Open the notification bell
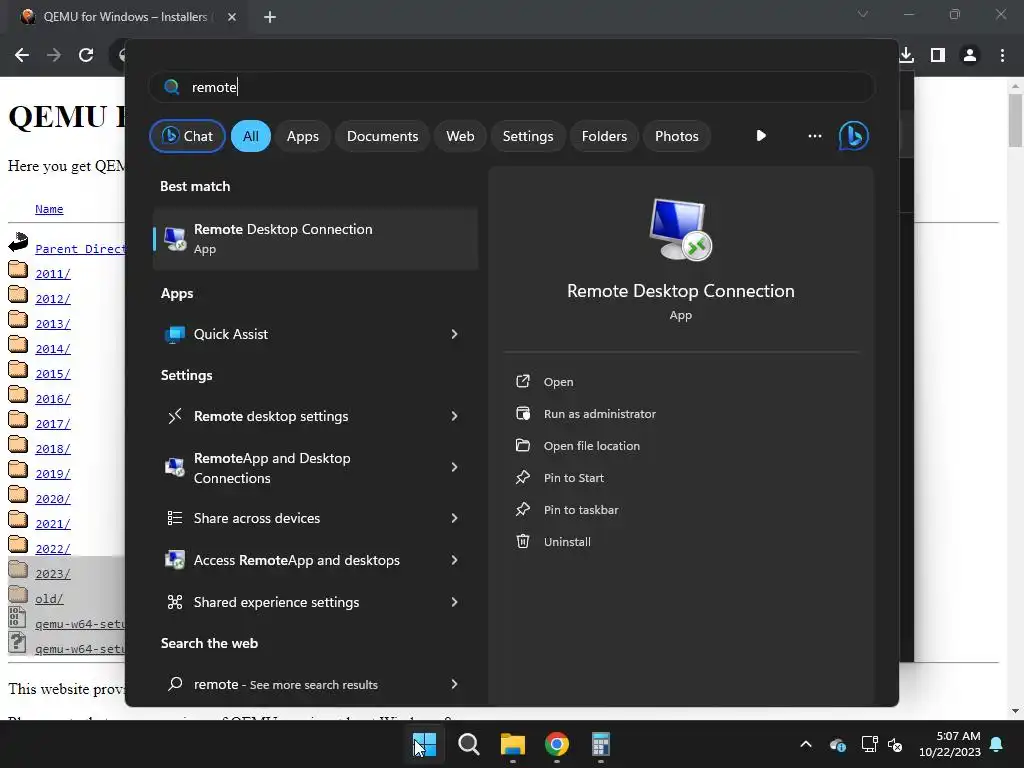1024x768 pixels. pyautogui.click(x=997, y=744)
